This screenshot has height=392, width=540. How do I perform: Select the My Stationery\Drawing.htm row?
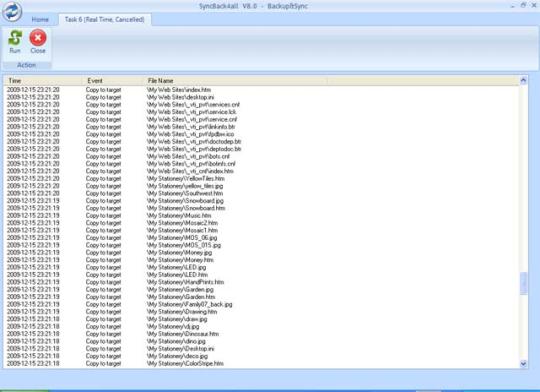(261, 312)
